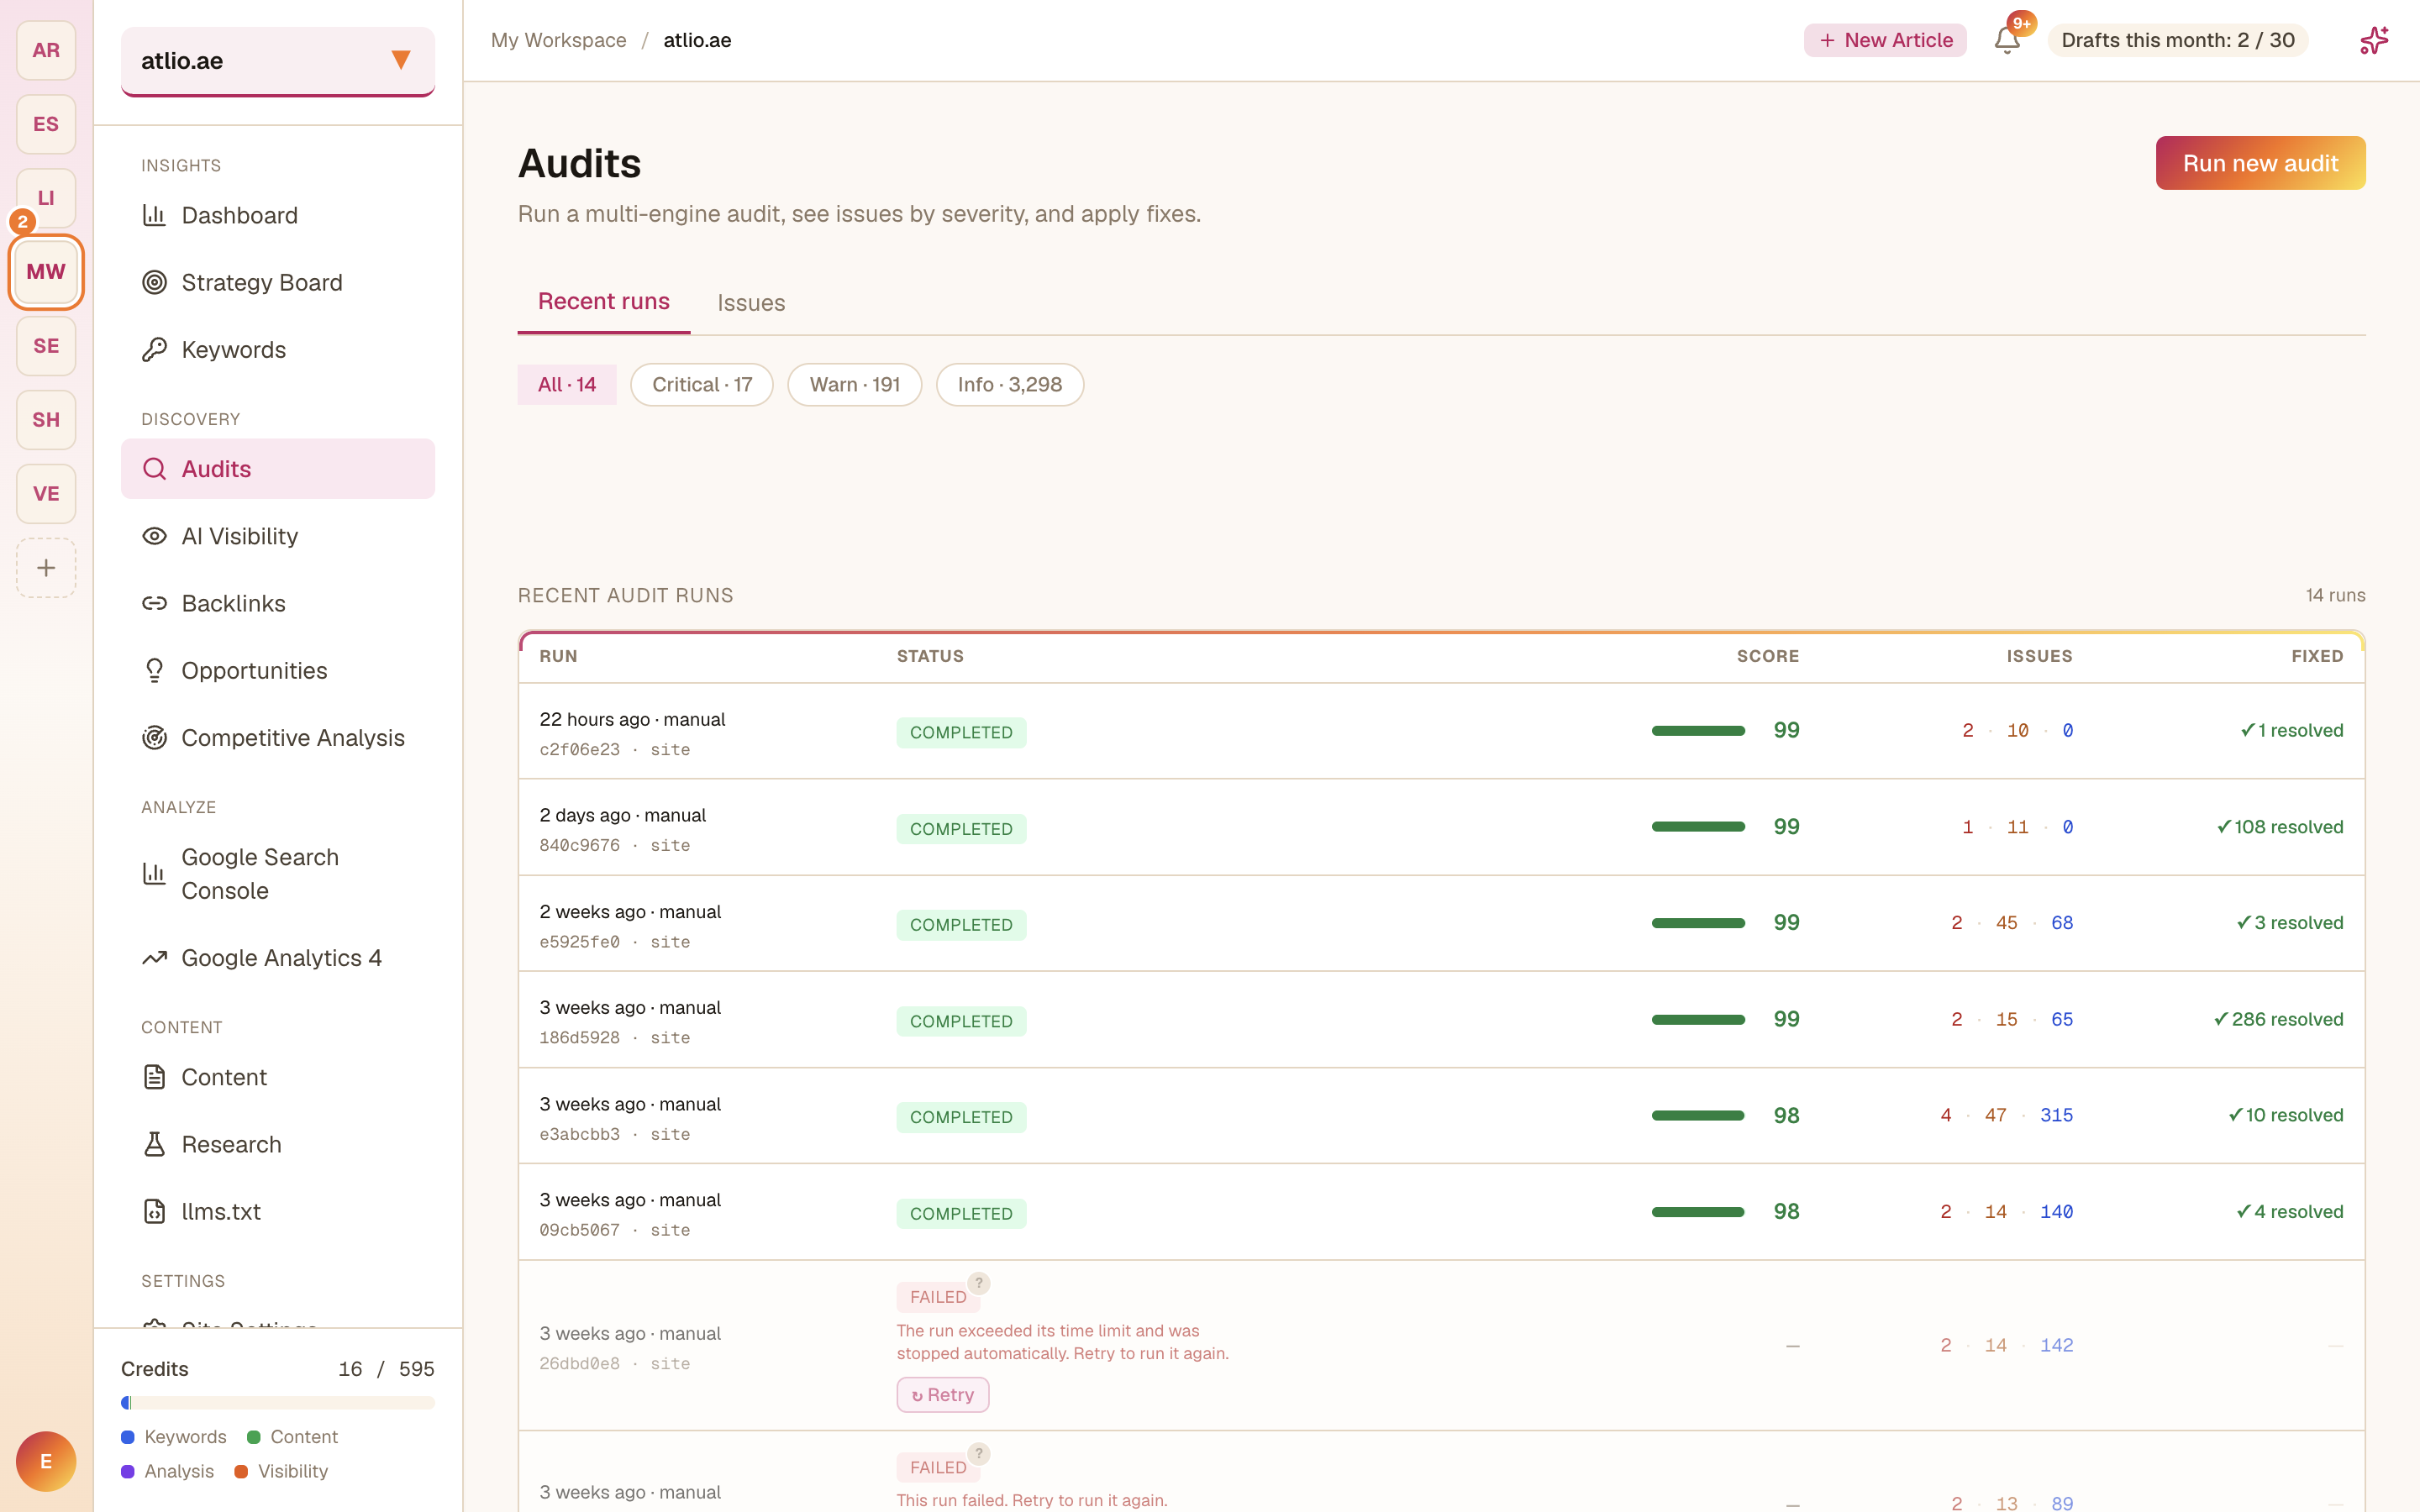This screenshot has height=1512, width=2420.
Task: Click the blue Keywords legend dot
Action: coord(128,1437)
